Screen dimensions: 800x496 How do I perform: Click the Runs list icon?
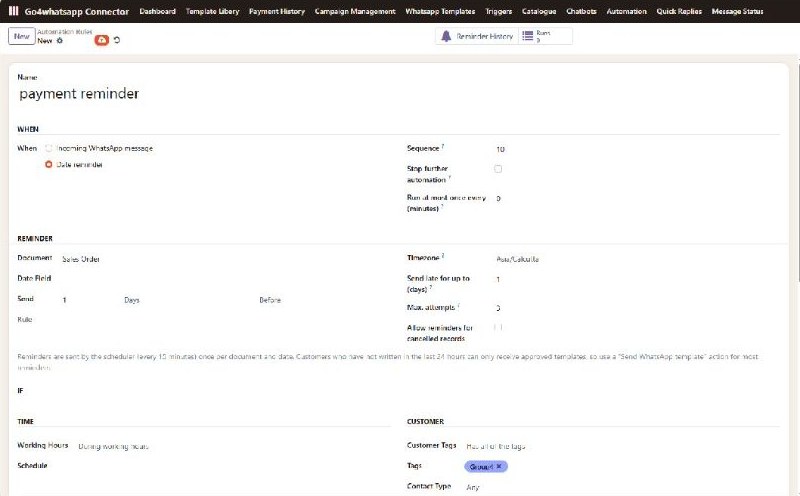coord(528,36)
